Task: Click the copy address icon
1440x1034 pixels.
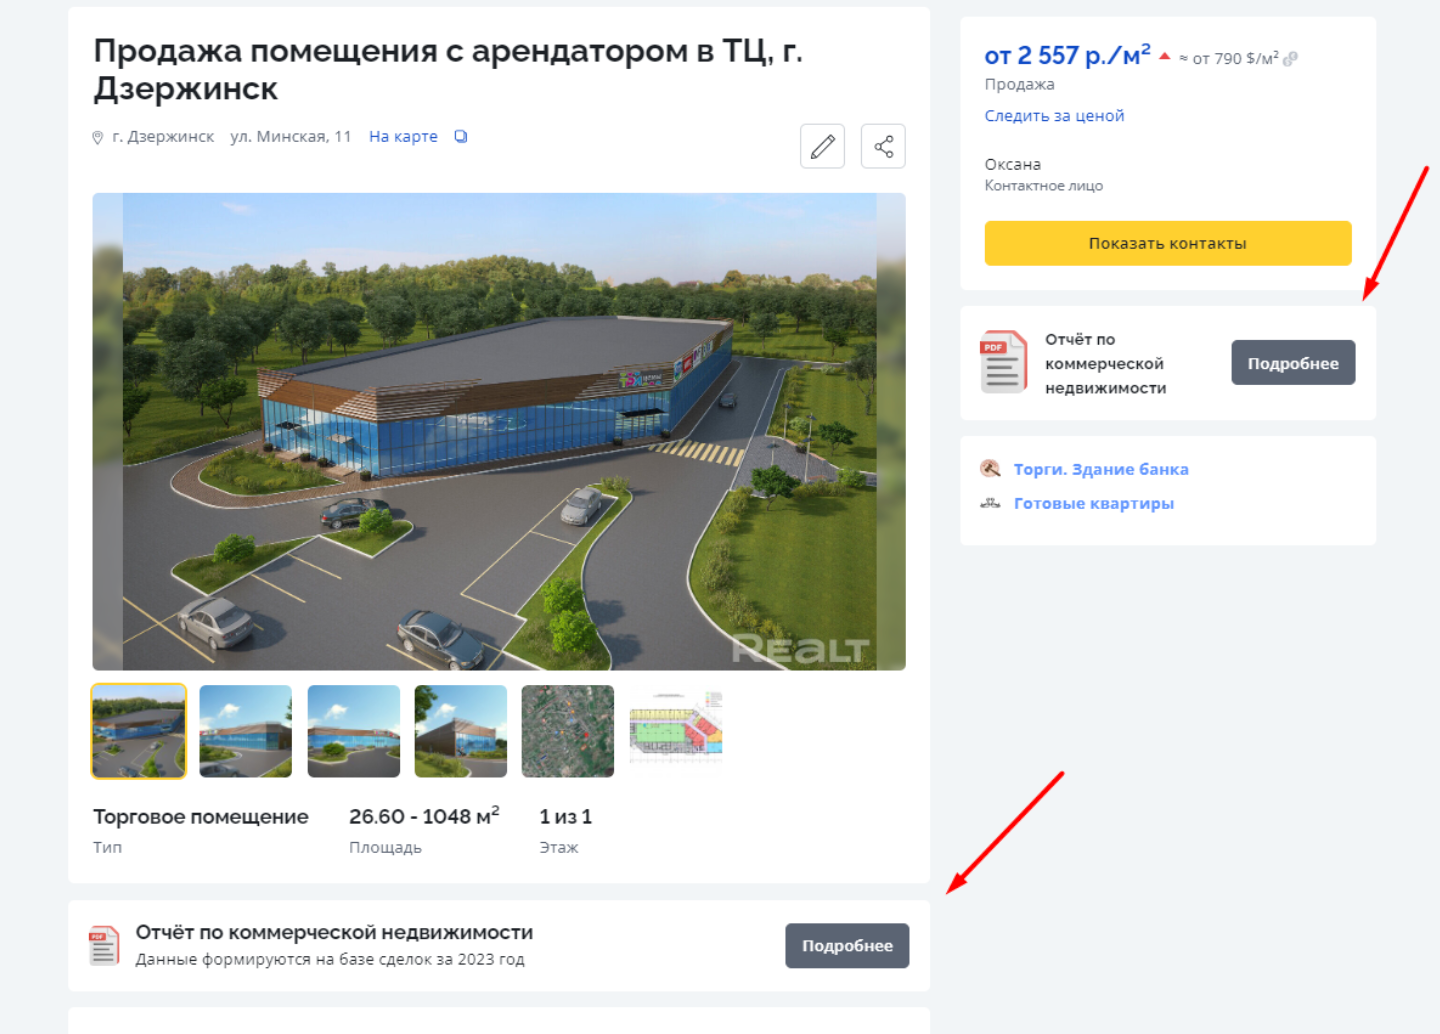Action: [x=461, y=137]
